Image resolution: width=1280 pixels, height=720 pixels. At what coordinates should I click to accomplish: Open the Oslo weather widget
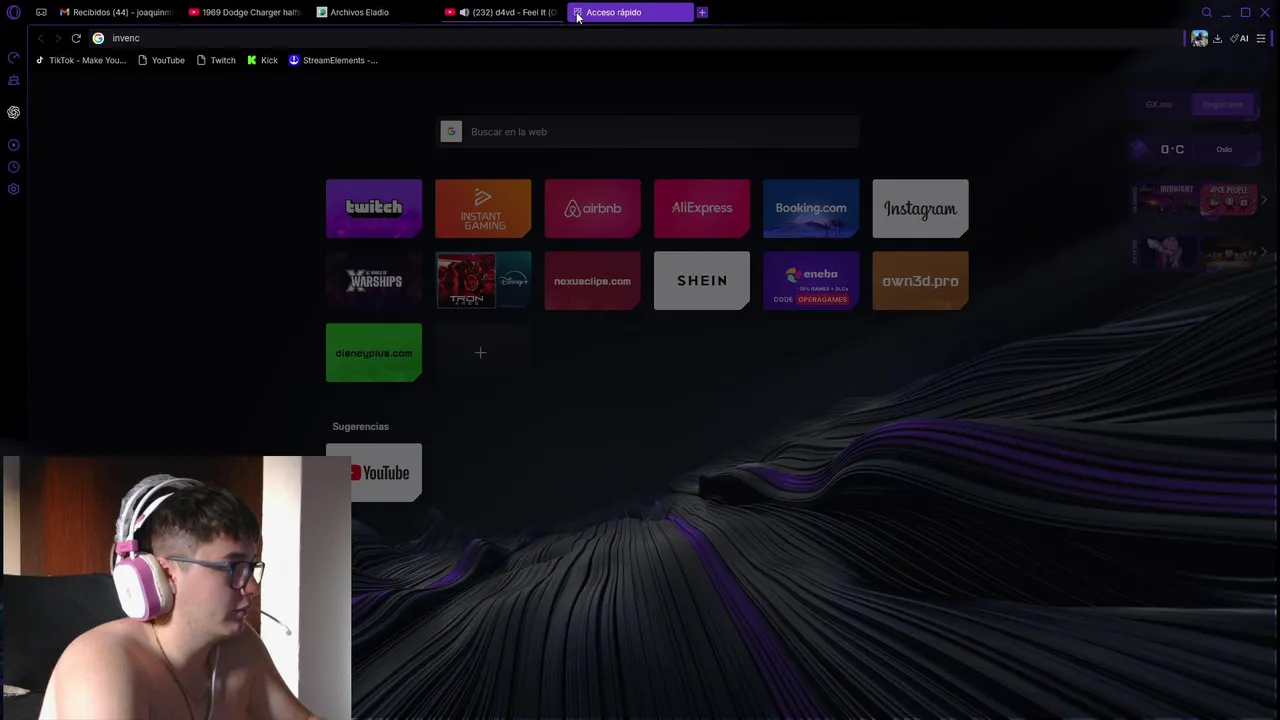point(1196,149)
